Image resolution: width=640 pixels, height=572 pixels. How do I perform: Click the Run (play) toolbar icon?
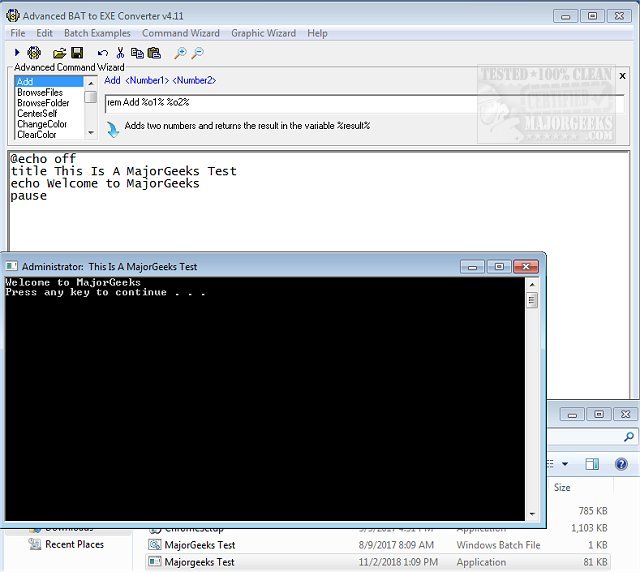(17, 52)
